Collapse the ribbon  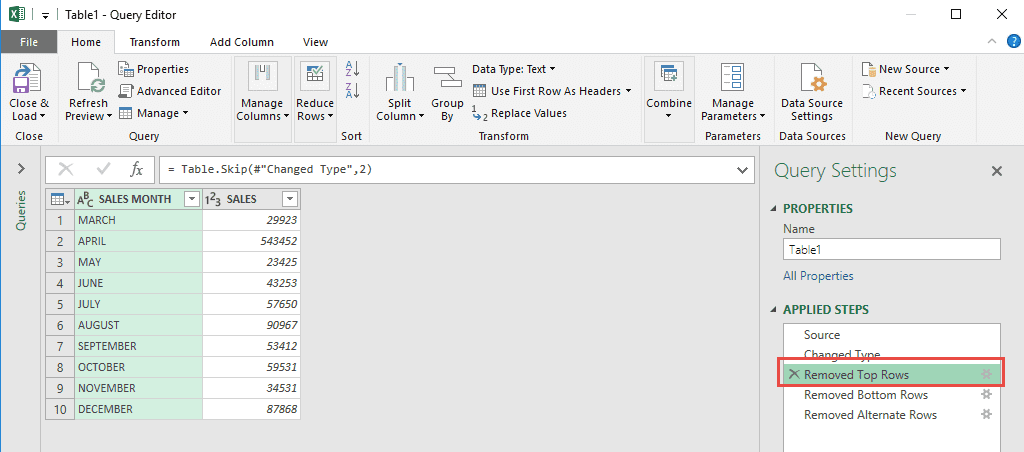pos(992,40)
